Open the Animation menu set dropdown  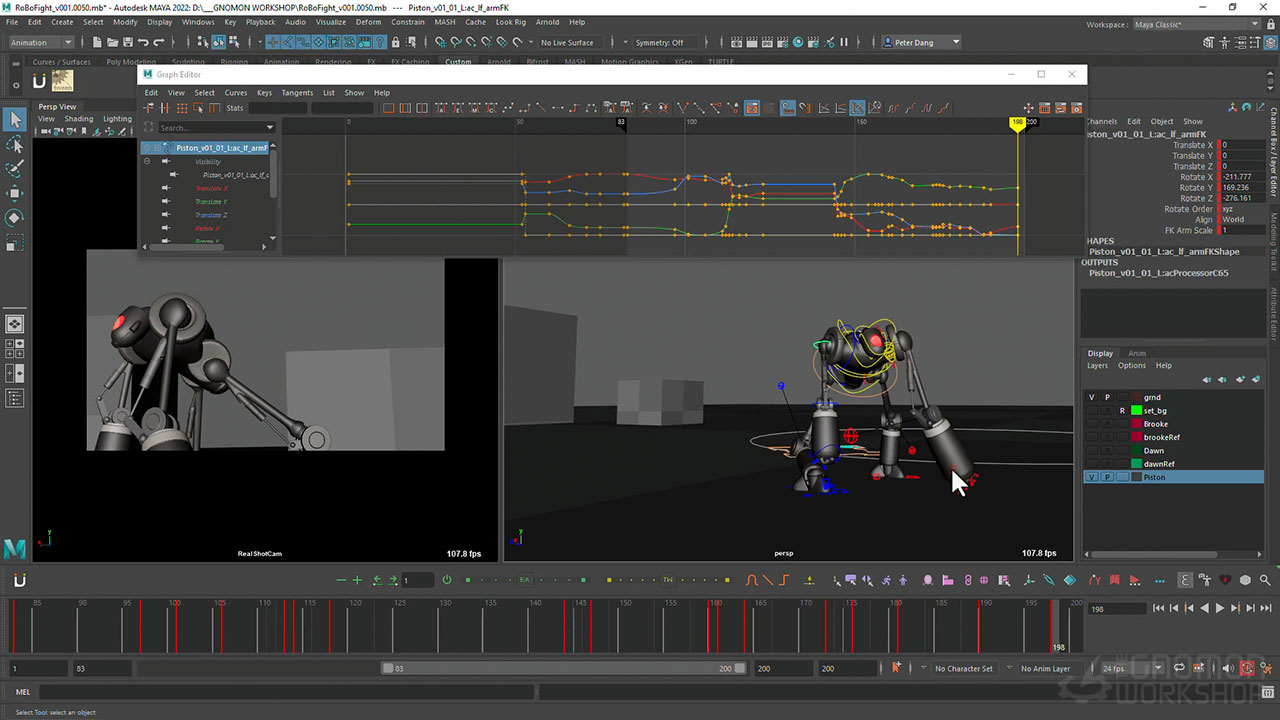pyautogui.click(x=41, y=42)
